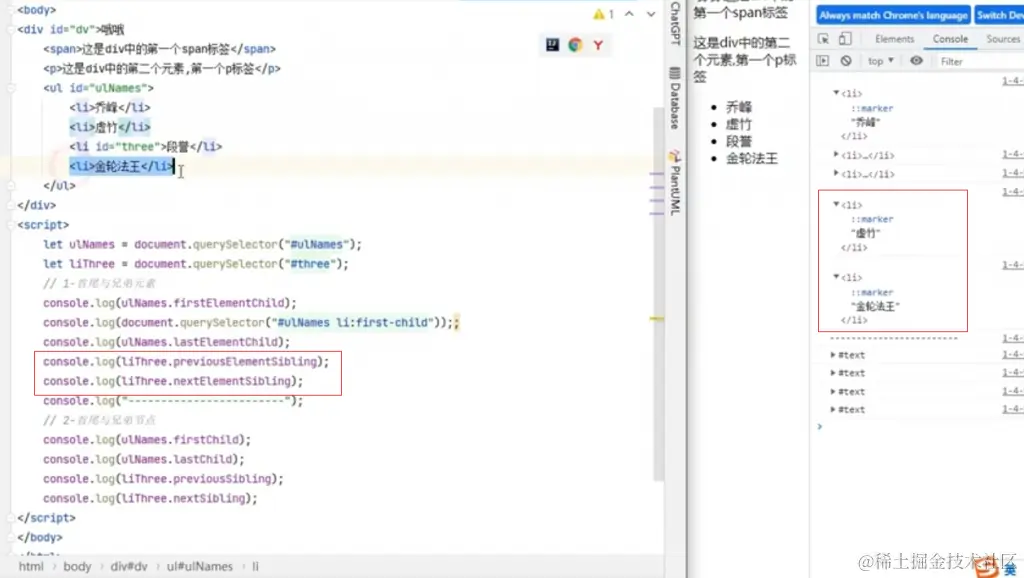Click console.log(ulNames.lastElementChild) line
This screenshot has width=1024, height=578.
coord(167,342)
